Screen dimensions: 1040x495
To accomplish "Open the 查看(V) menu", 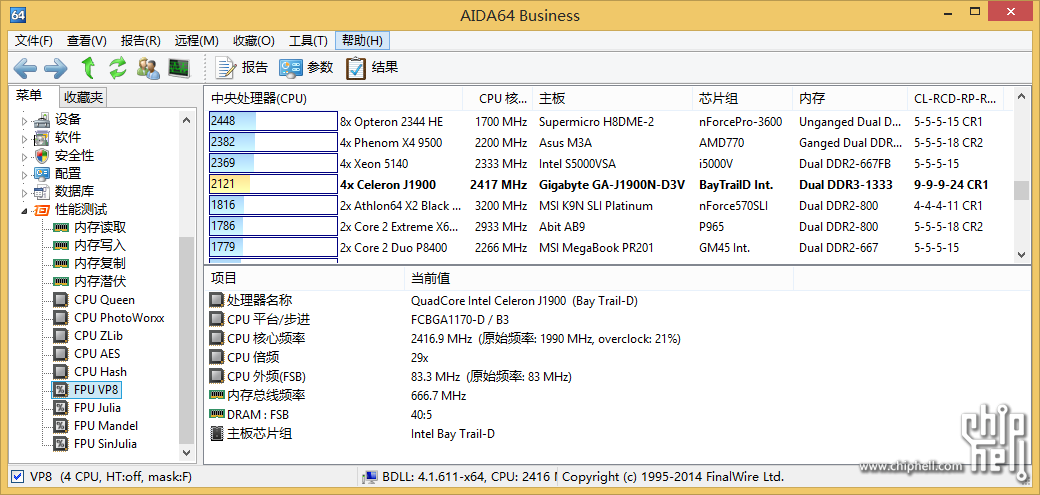I will pyautogui.click(x=87, y=40).
